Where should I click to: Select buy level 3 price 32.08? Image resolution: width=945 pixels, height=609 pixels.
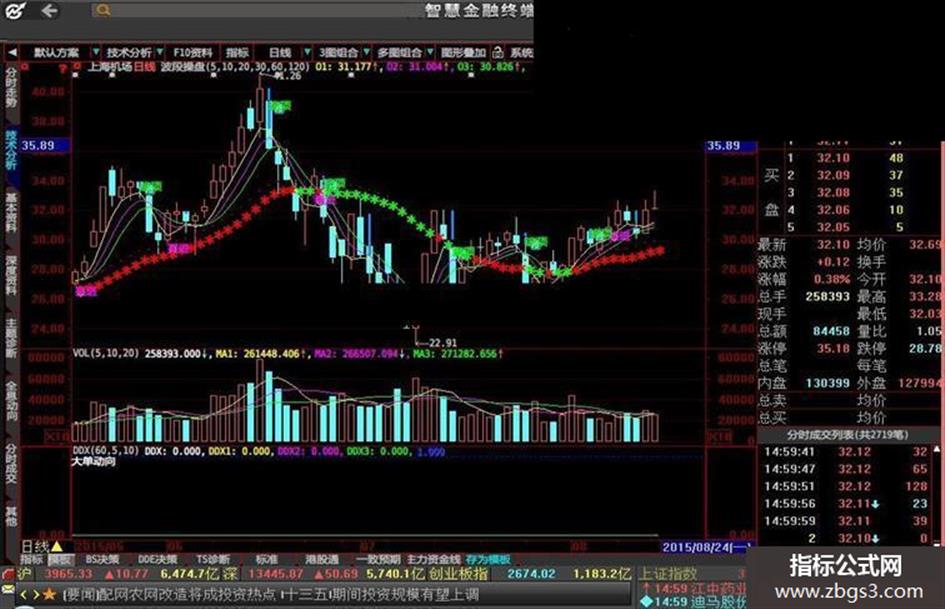click(x=833, y=192)
